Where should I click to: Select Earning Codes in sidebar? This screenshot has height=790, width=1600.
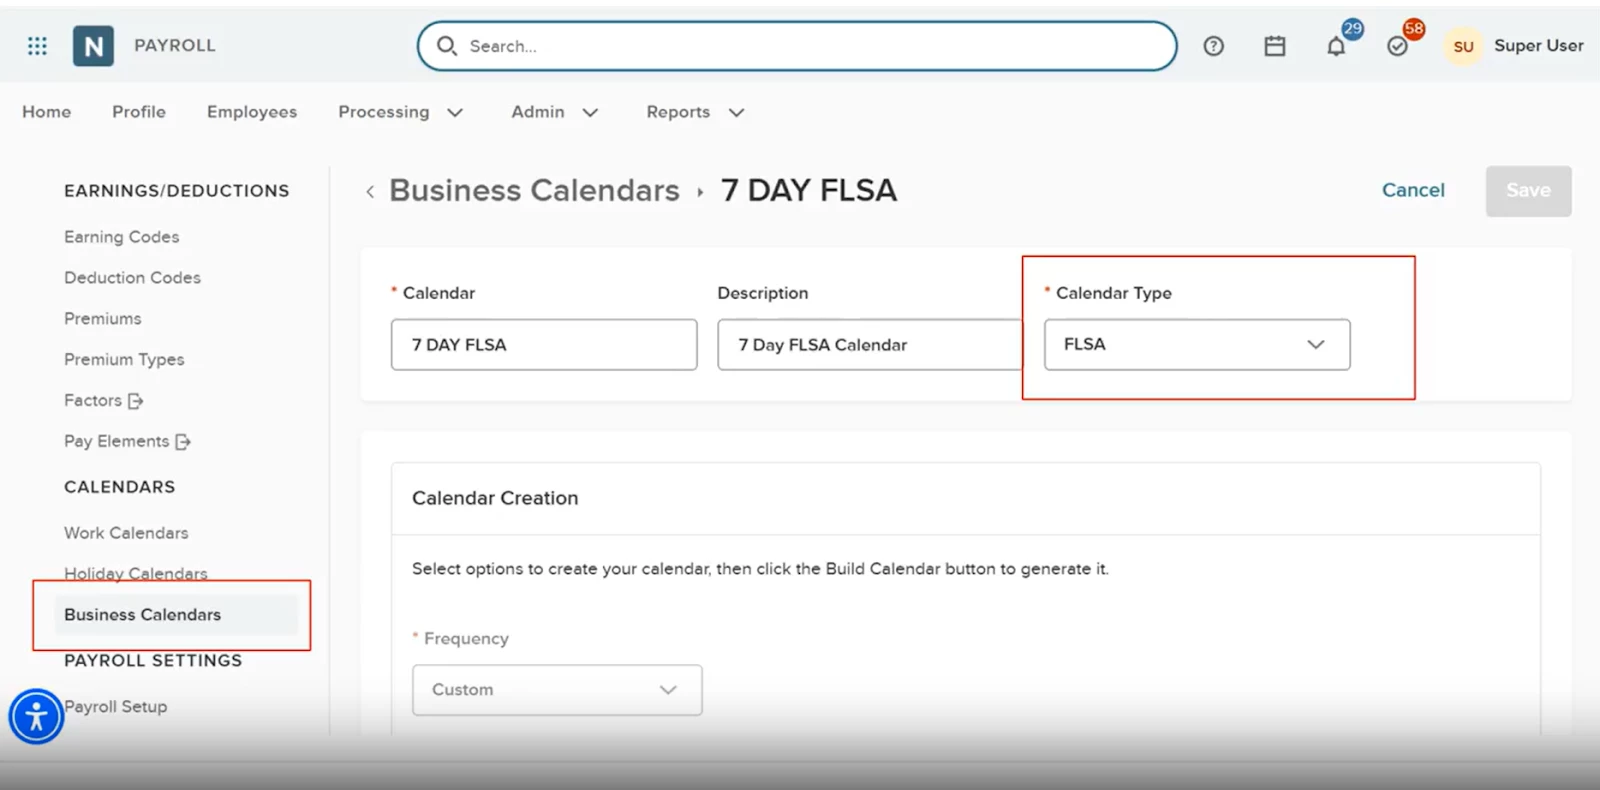tap(122, 237)
